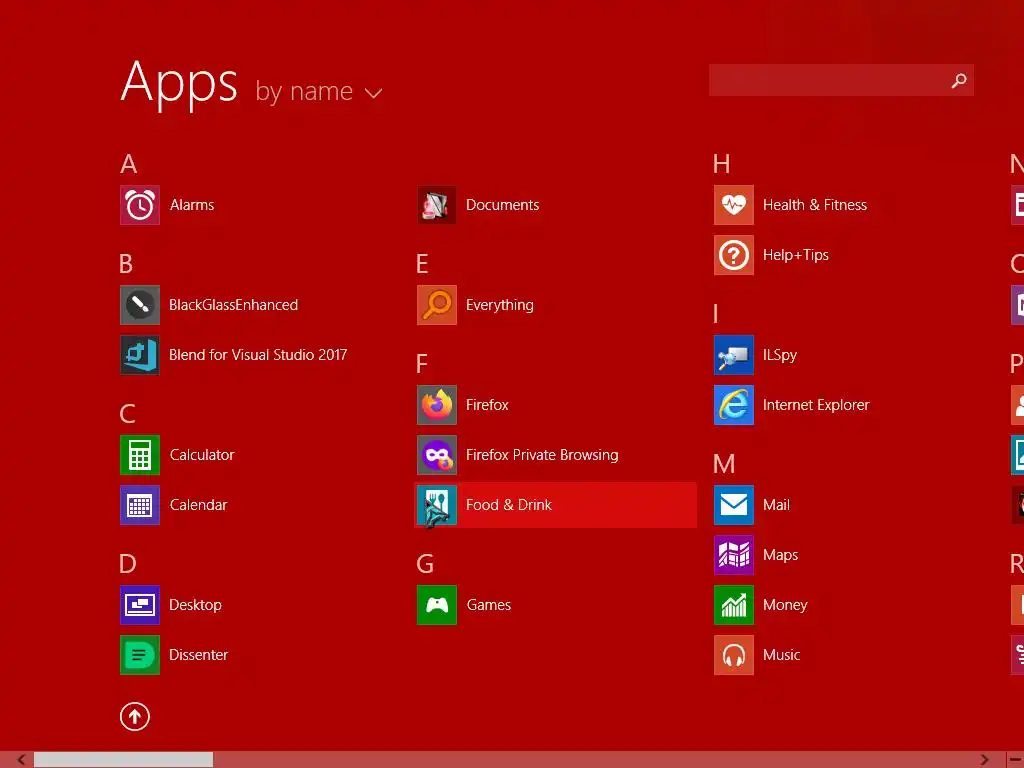This screenshot has width=1024, height=768.
Task: Jump via the letter A group header
Action: pos(129,164)
